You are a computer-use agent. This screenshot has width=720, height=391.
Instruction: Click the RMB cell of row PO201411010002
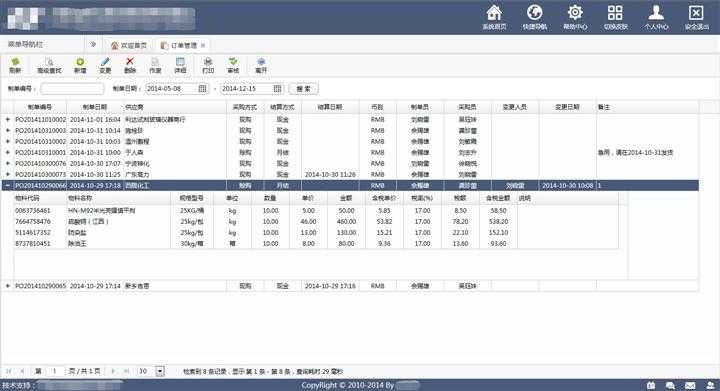tap(377, 119)
